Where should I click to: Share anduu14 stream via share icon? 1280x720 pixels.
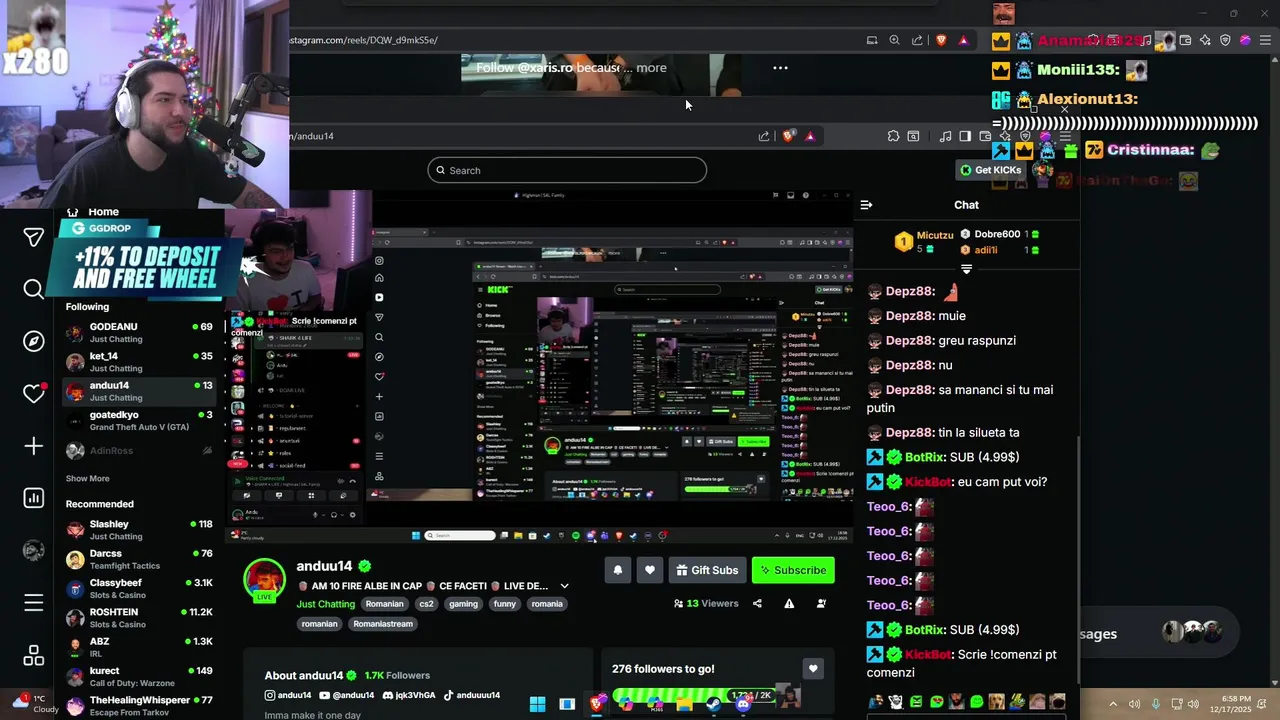[757, 603]
